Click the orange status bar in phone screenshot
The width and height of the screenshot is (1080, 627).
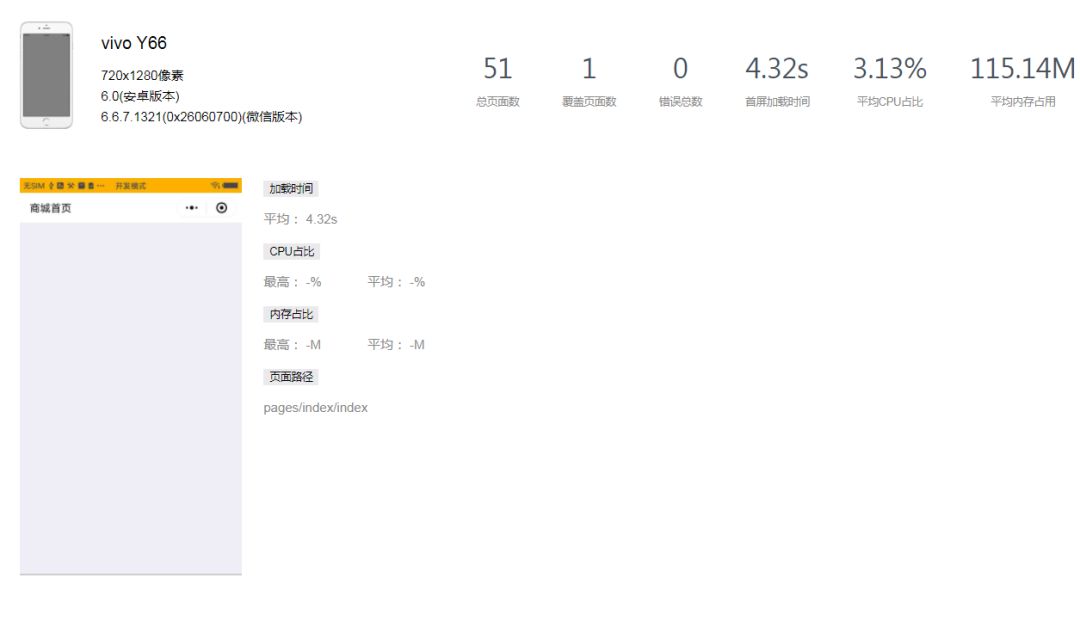tap(131, 185)
